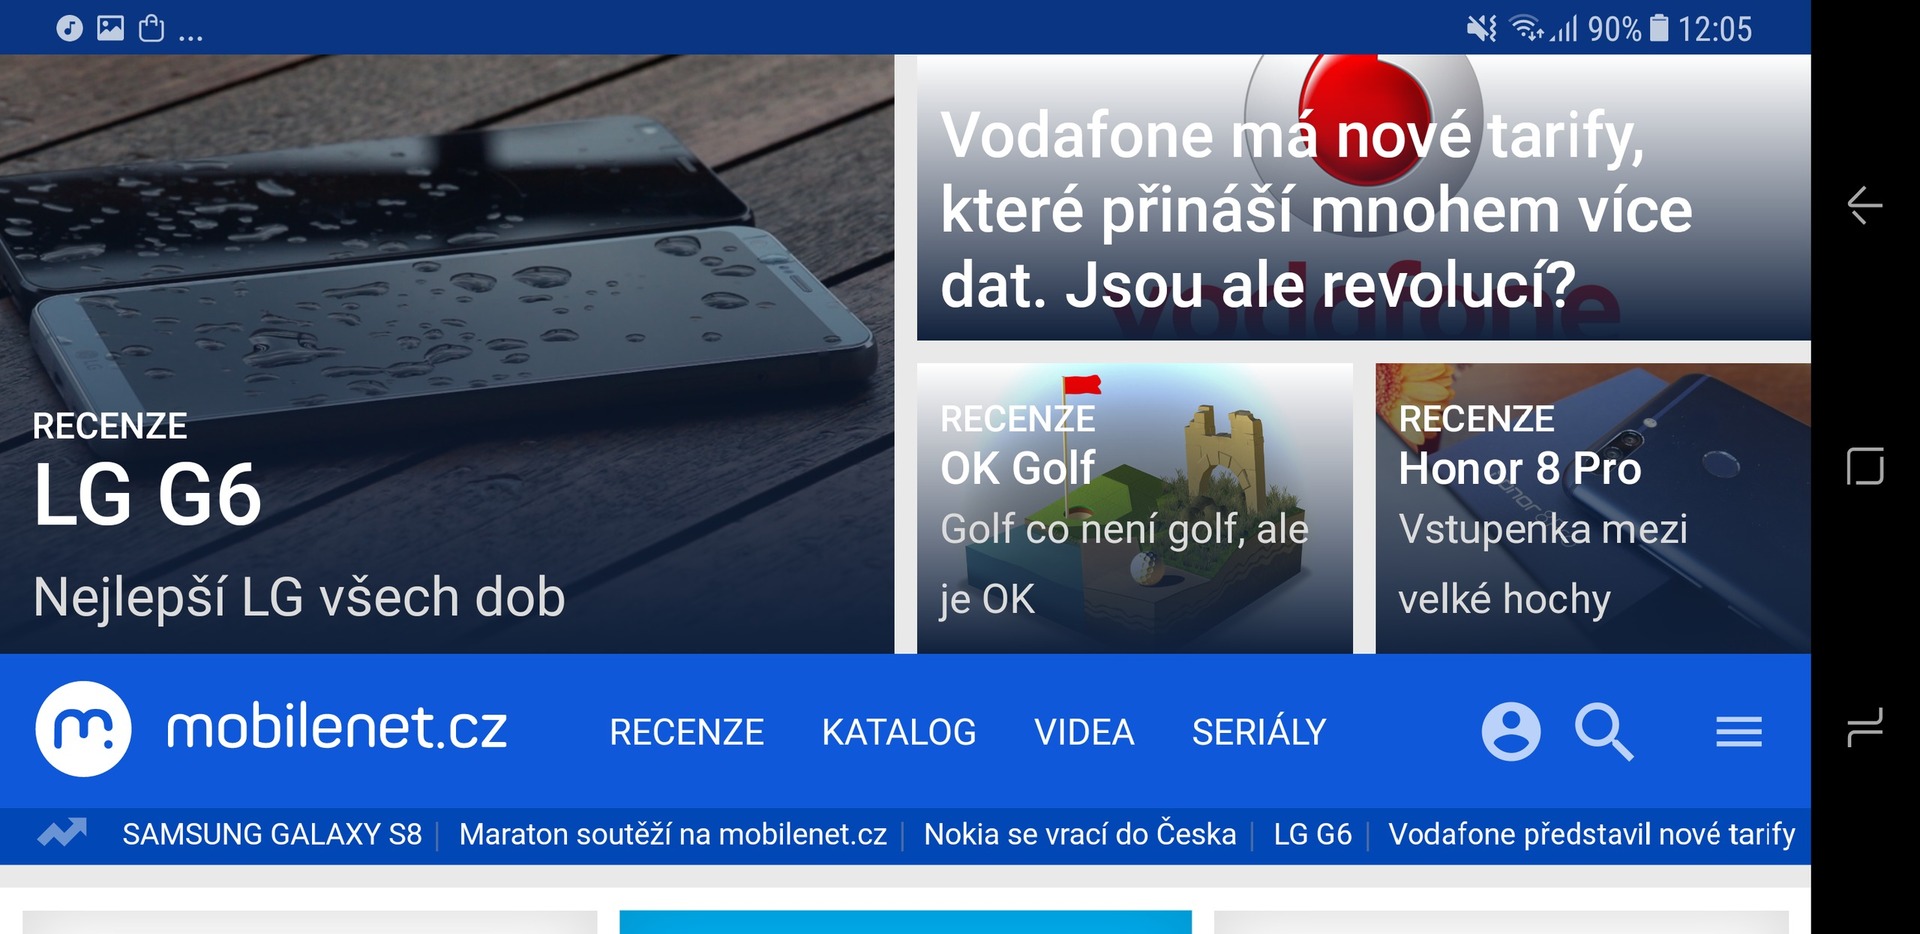Screen dimensions: 1920x934
Task: Click the SAMSUNG GALAXY S8 trending link
Action: click(x=272, y=834)
